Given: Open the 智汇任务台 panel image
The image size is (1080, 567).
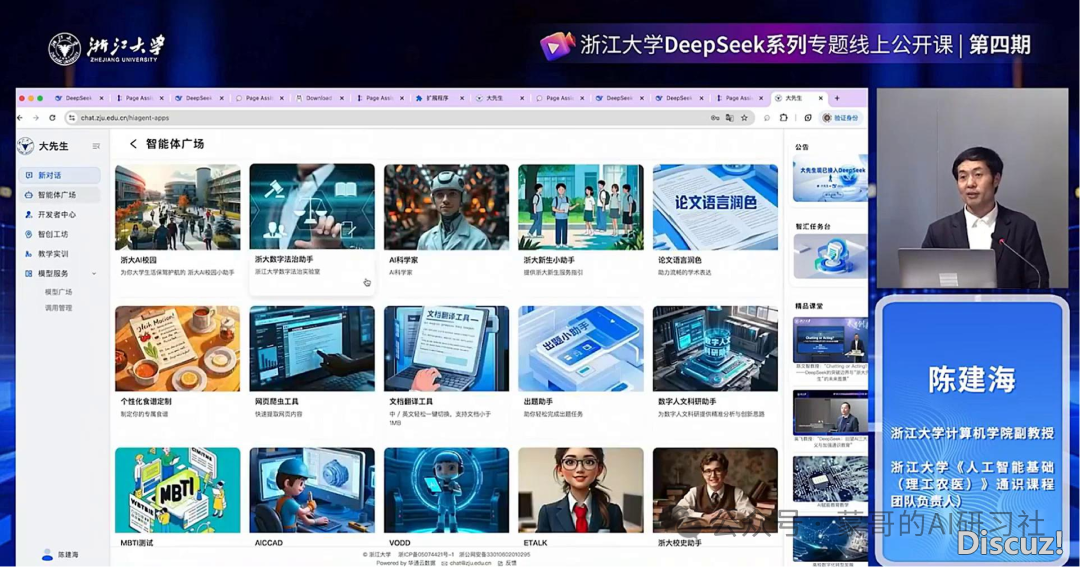Looking at the screenshot, I should 829,256.
